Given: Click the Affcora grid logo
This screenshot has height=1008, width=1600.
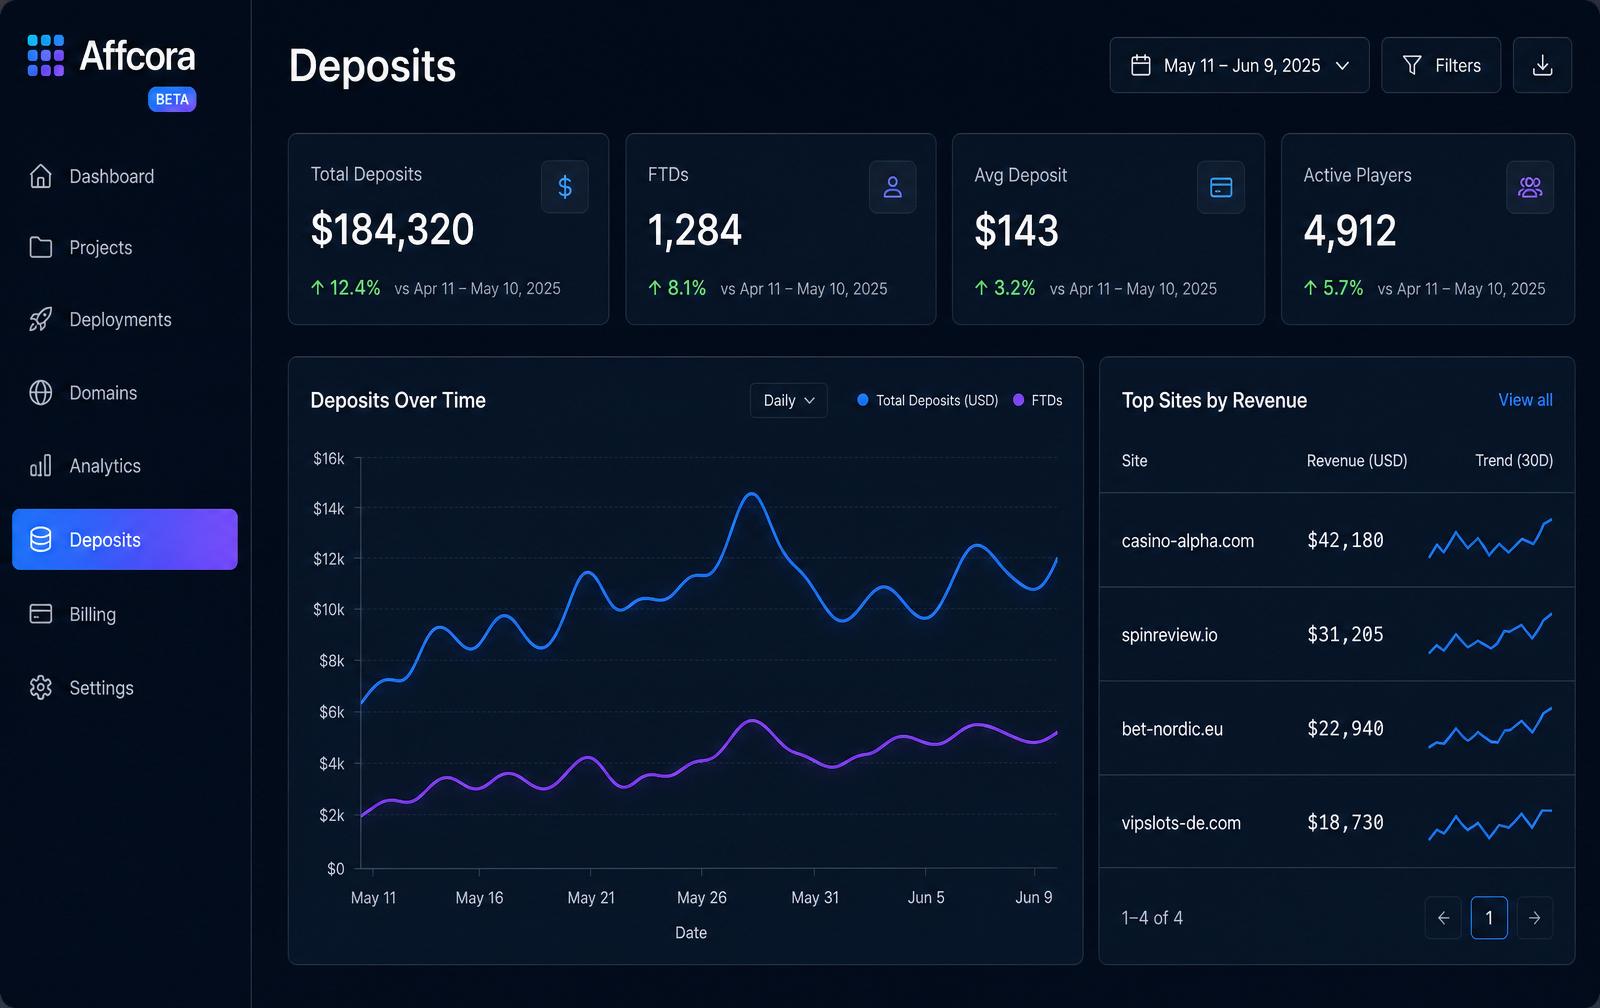Looking at the screenshot, I should [46, 56].
